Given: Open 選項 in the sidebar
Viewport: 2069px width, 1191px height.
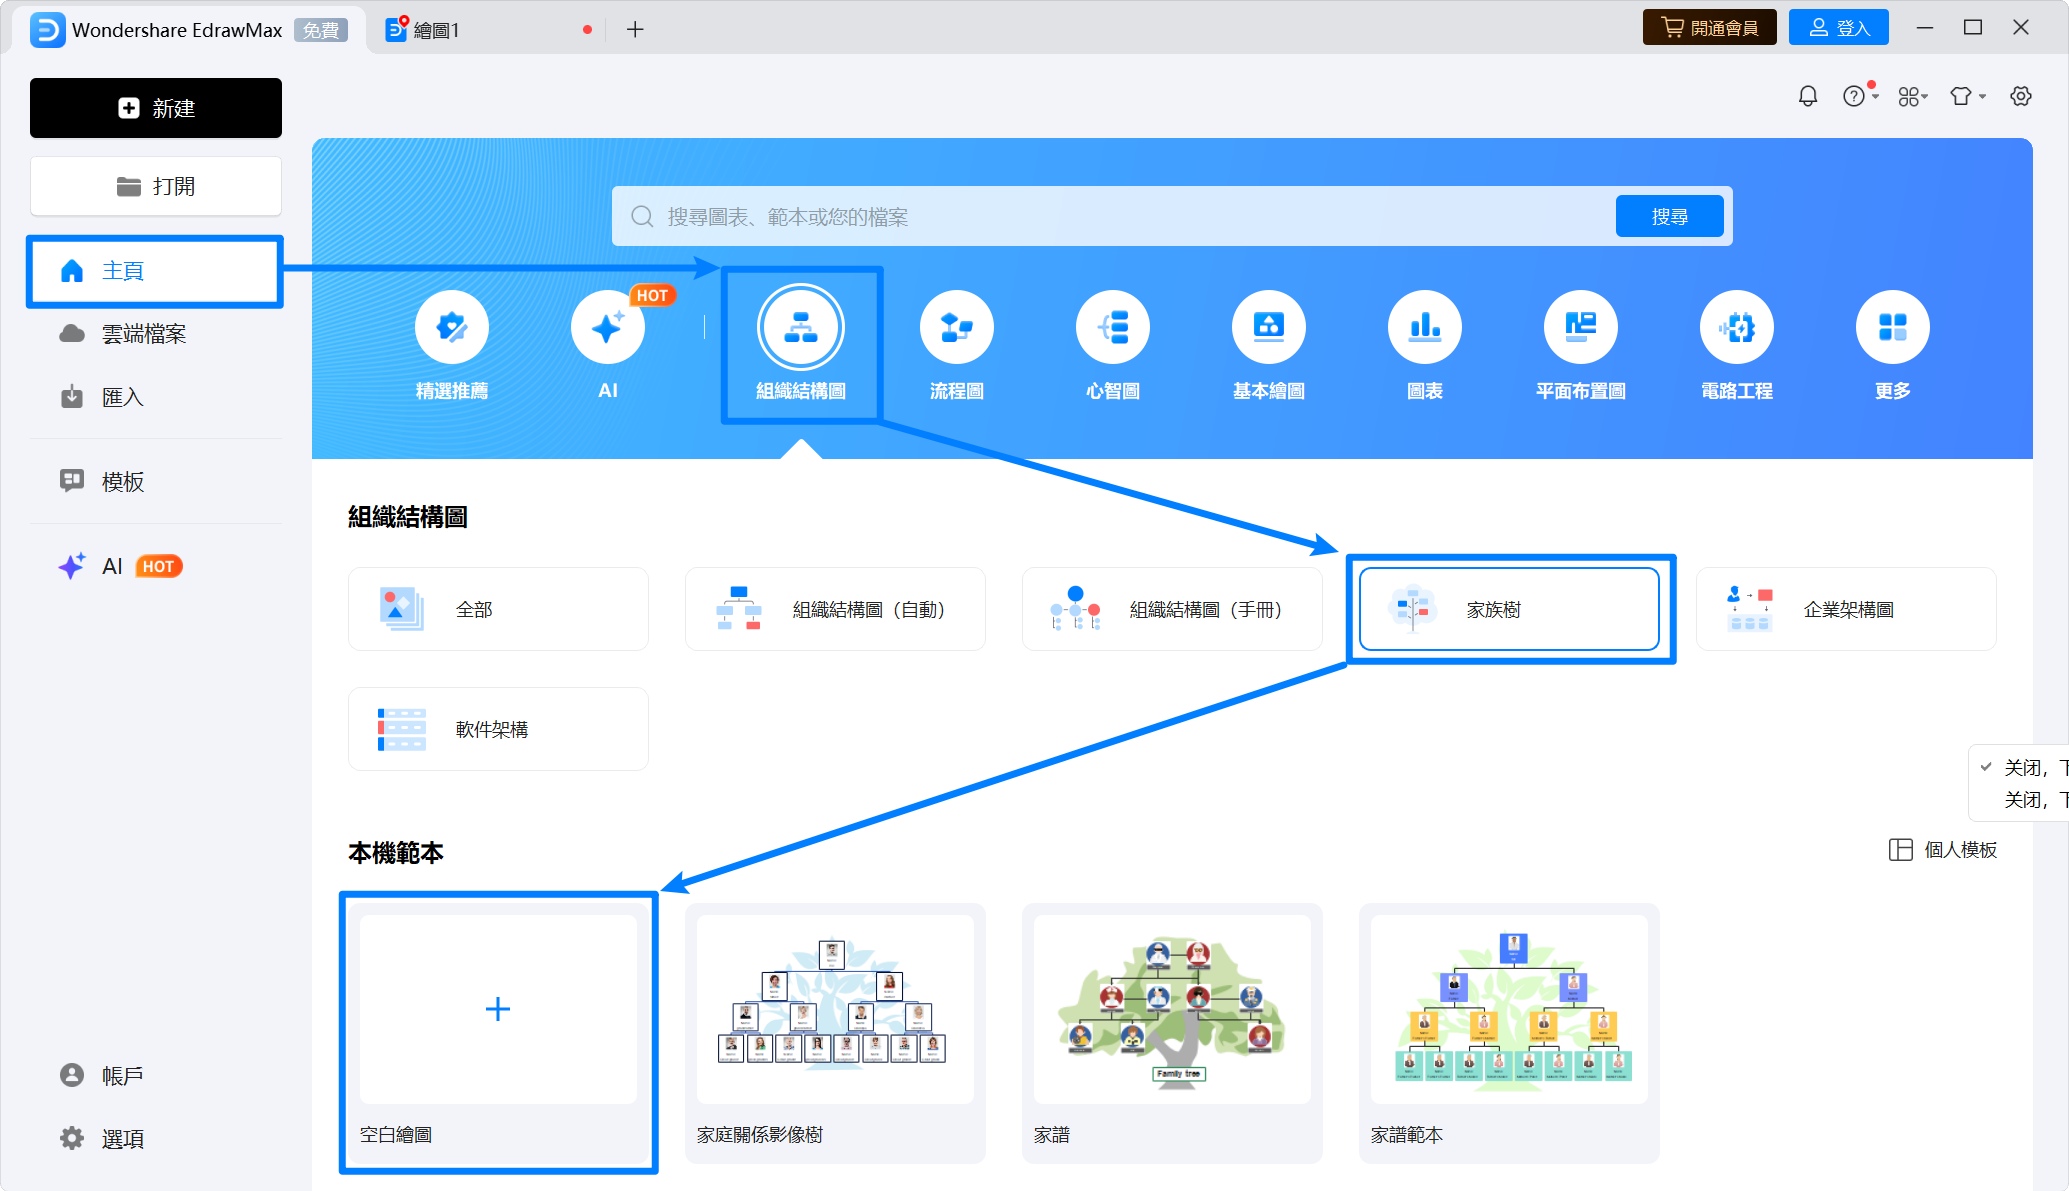Looking at the screenshot, I should tap(156, 1138).
